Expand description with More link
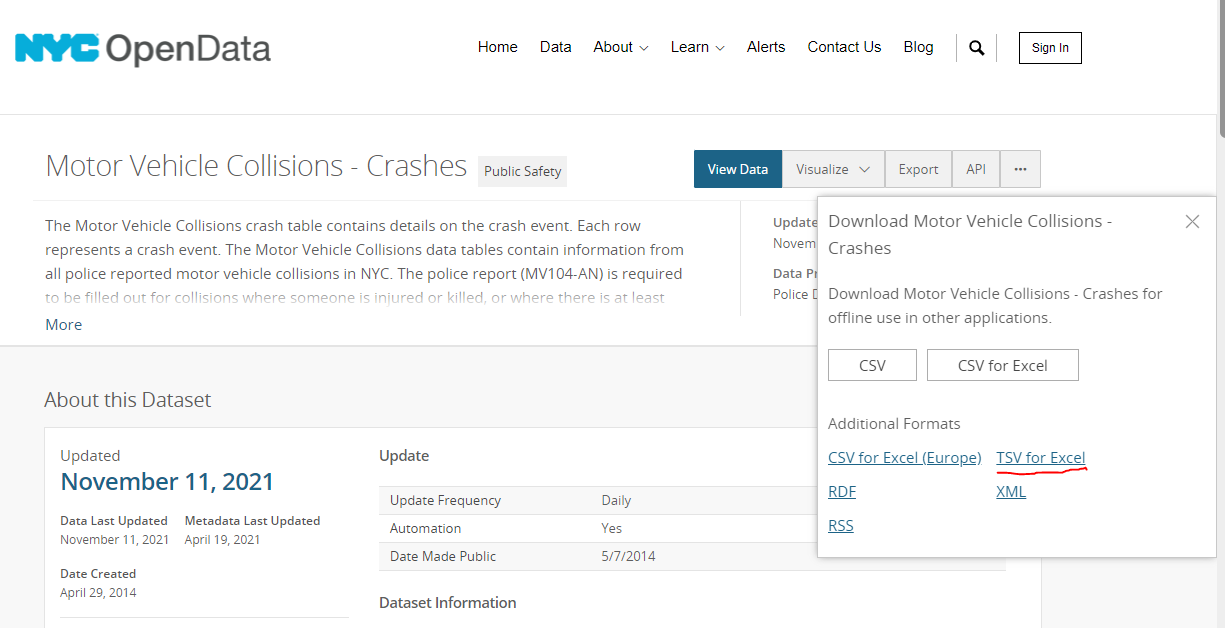1225x628 pixels. (64, 325)
